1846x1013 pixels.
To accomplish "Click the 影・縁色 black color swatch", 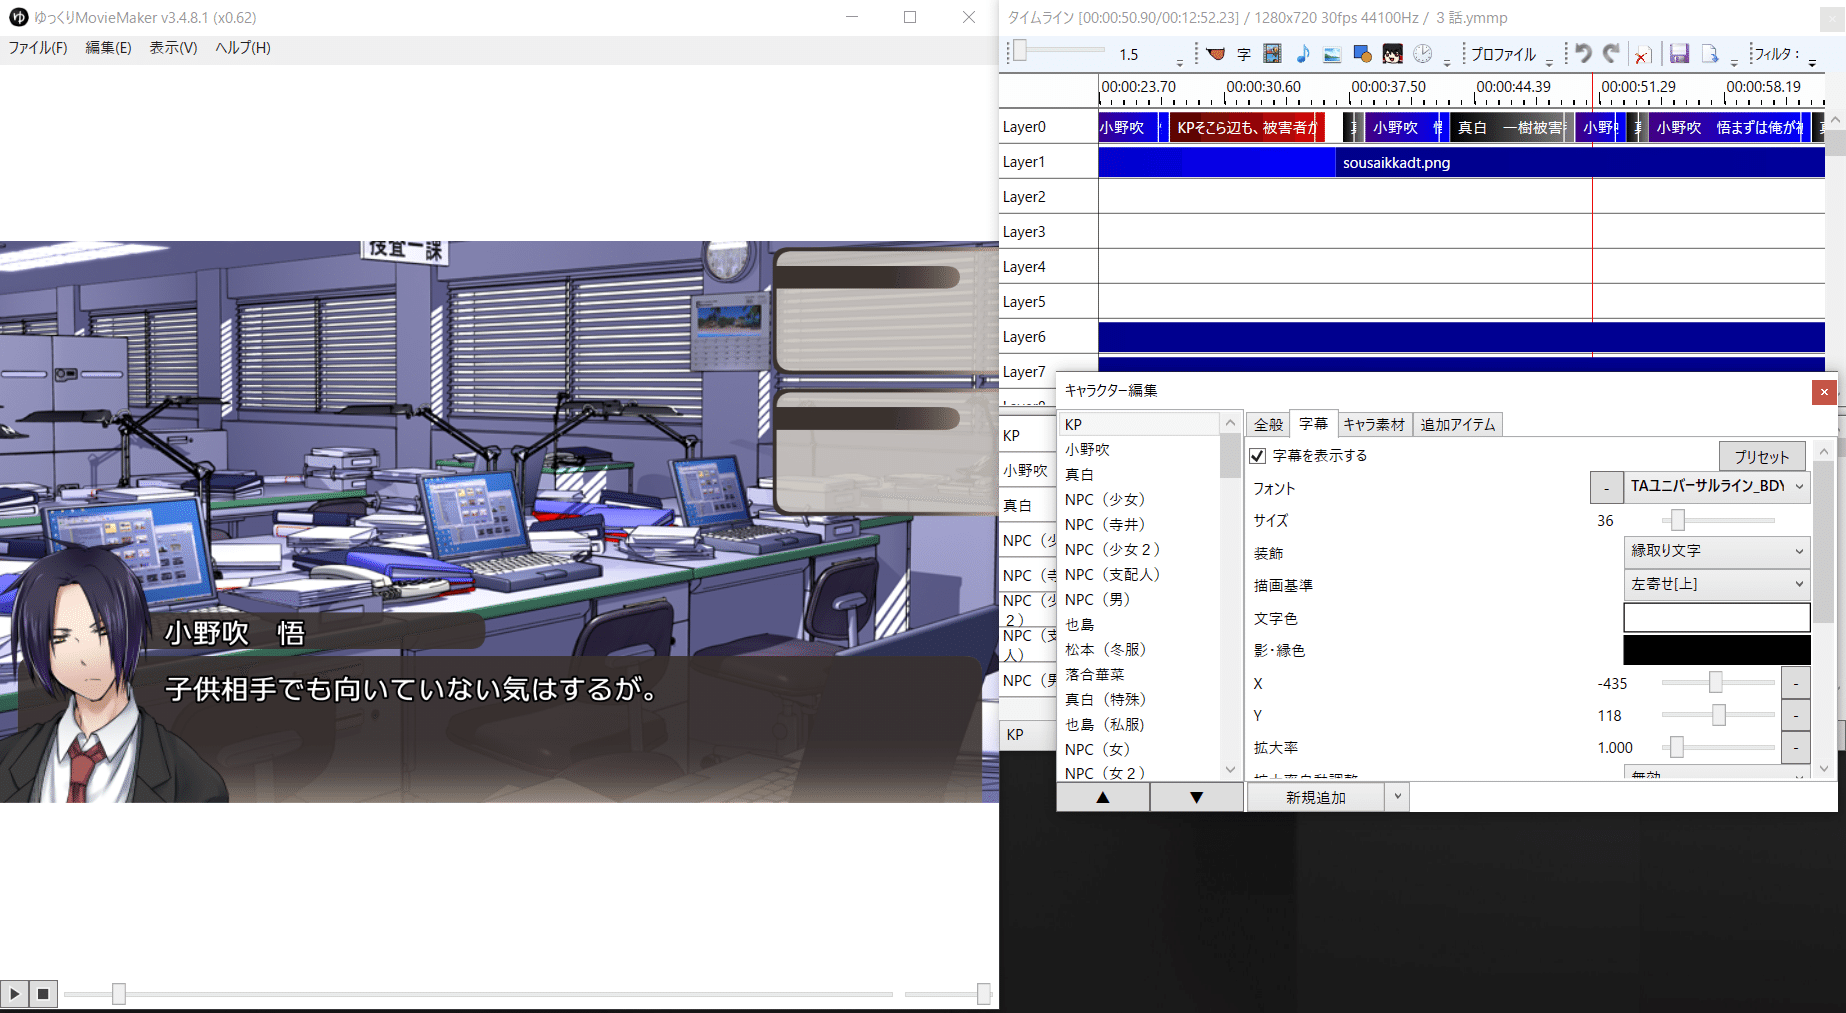I will (1716, 650).
